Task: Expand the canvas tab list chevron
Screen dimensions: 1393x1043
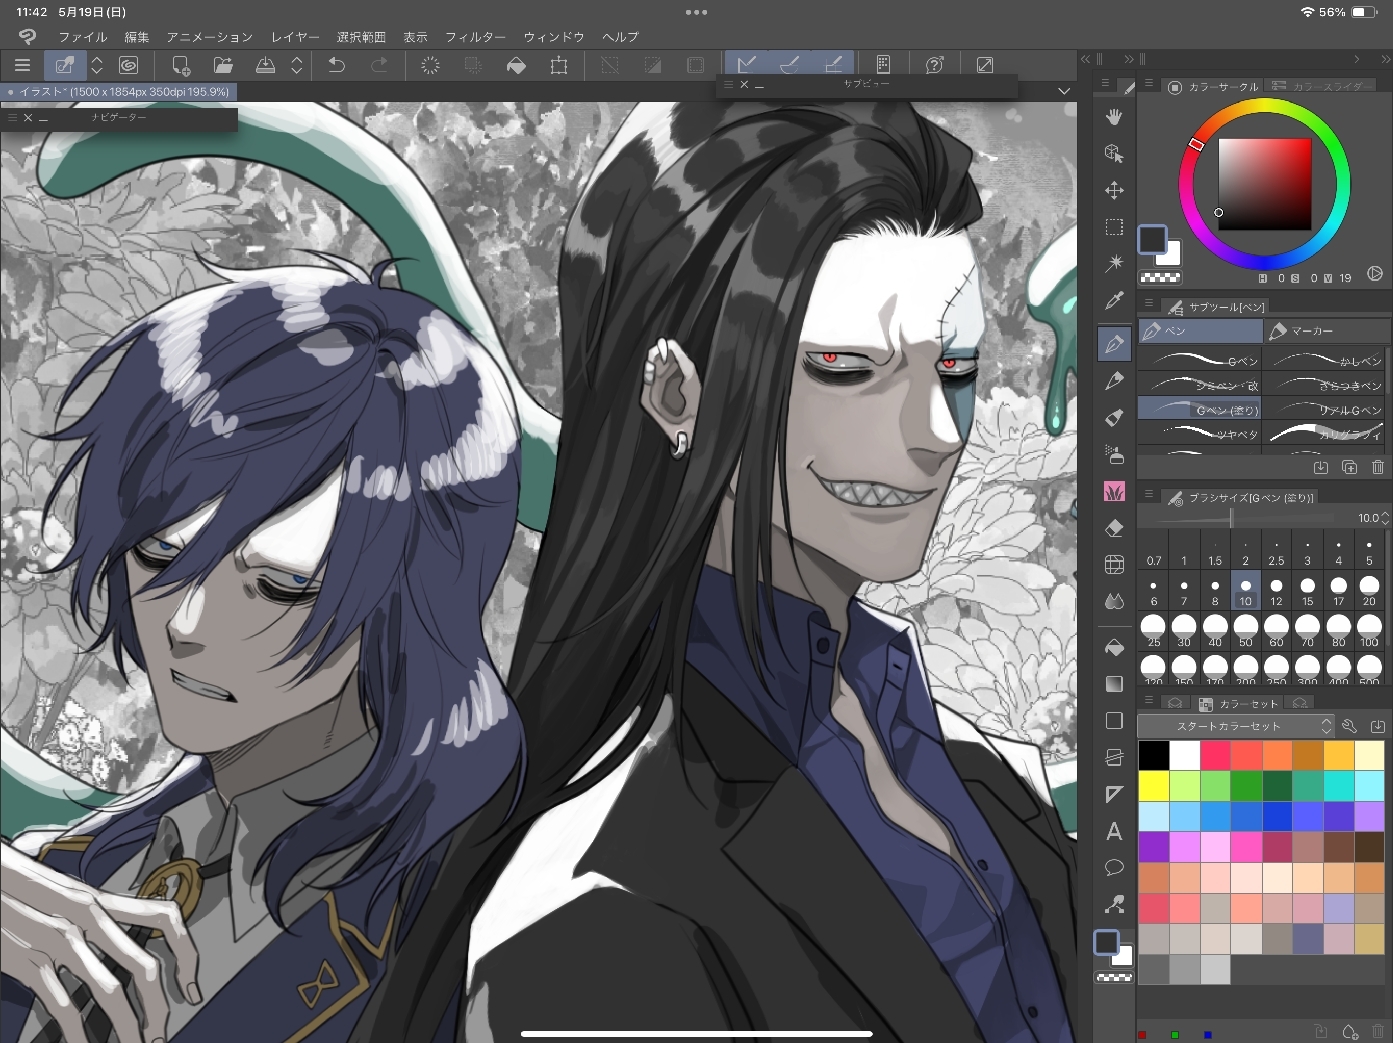Action: (x=1064, y=91)
